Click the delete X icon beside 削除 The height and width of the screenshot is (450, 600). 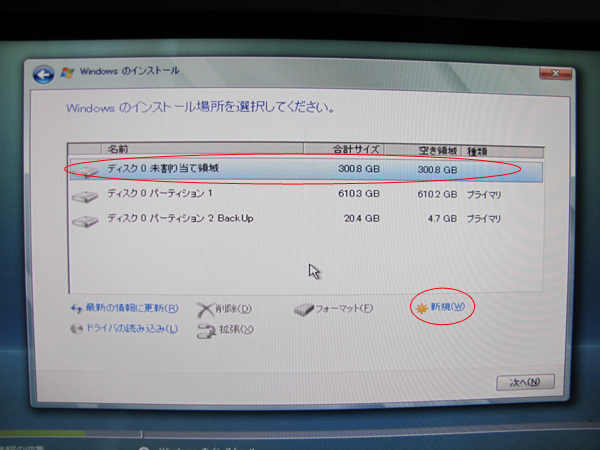[205, 310]
